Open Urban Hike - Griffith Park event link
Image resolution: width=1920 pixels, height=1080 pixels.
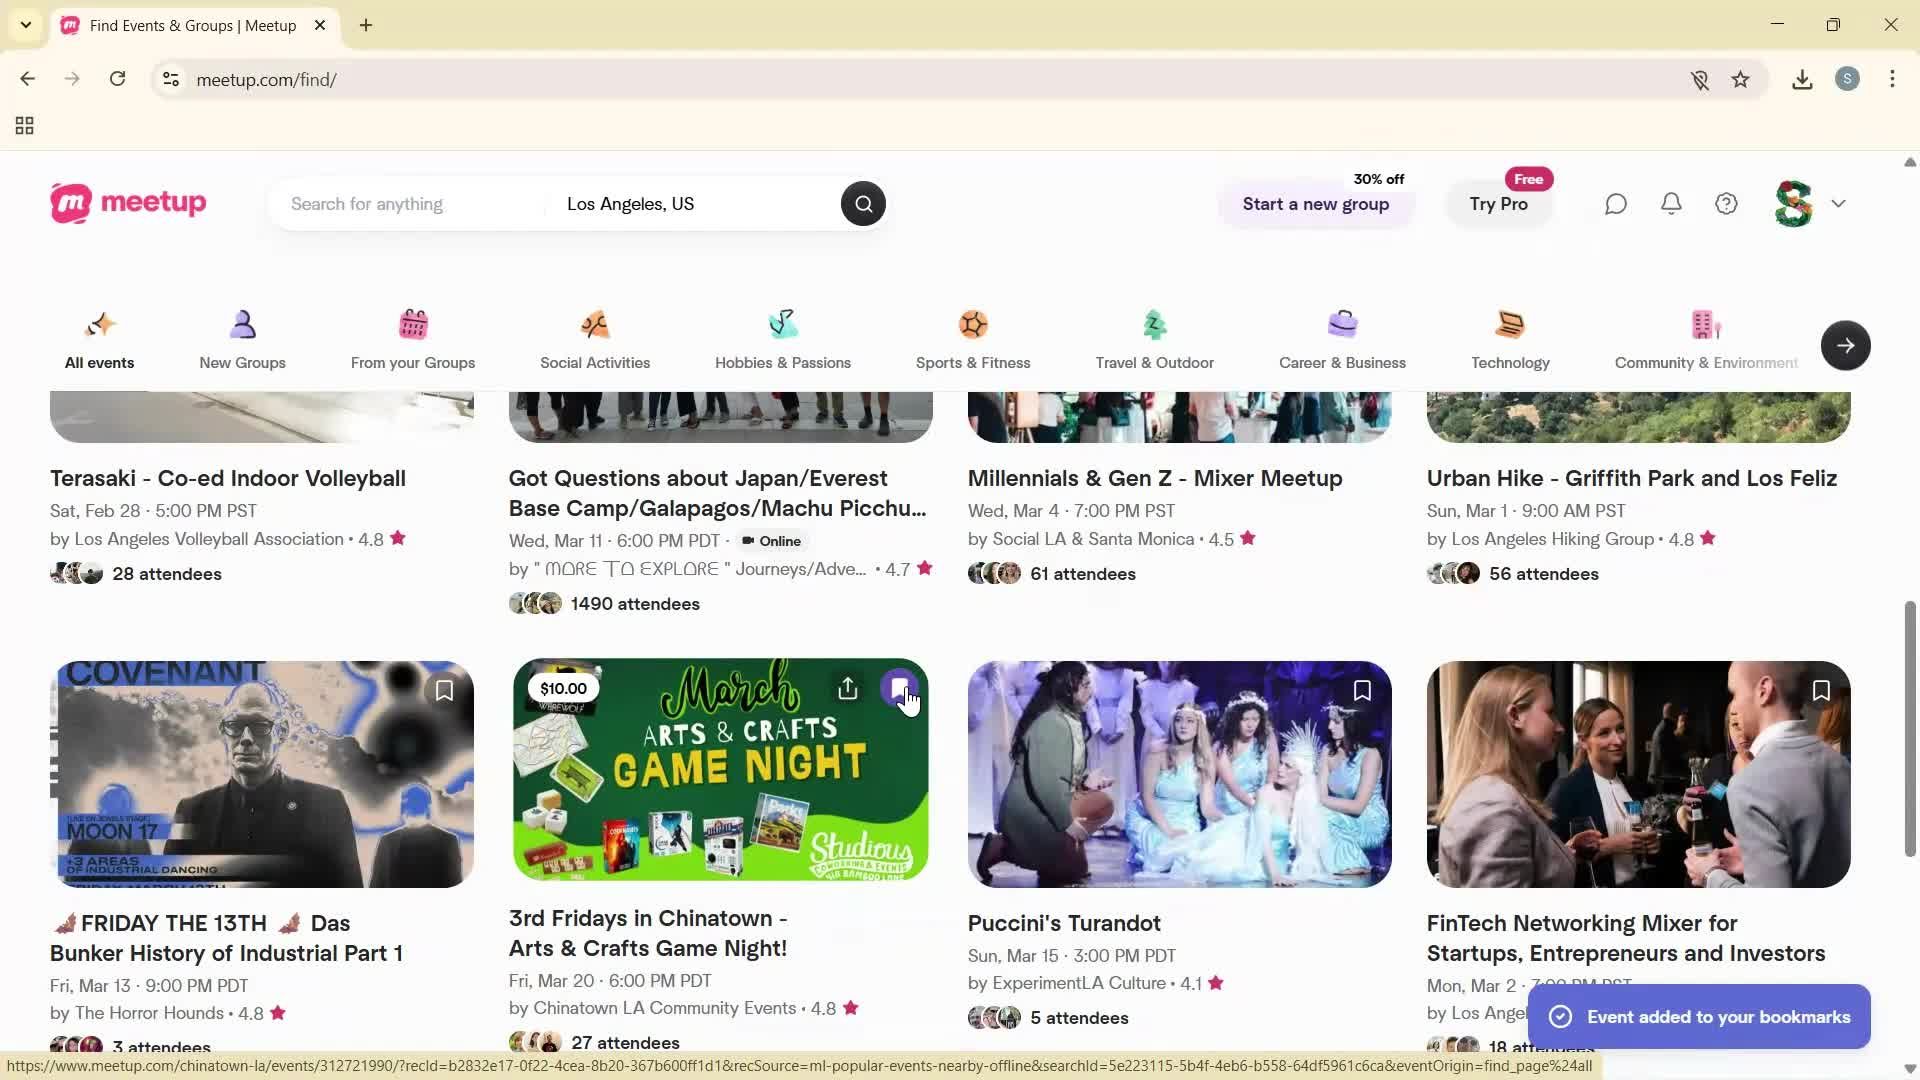pos(1631,478)
